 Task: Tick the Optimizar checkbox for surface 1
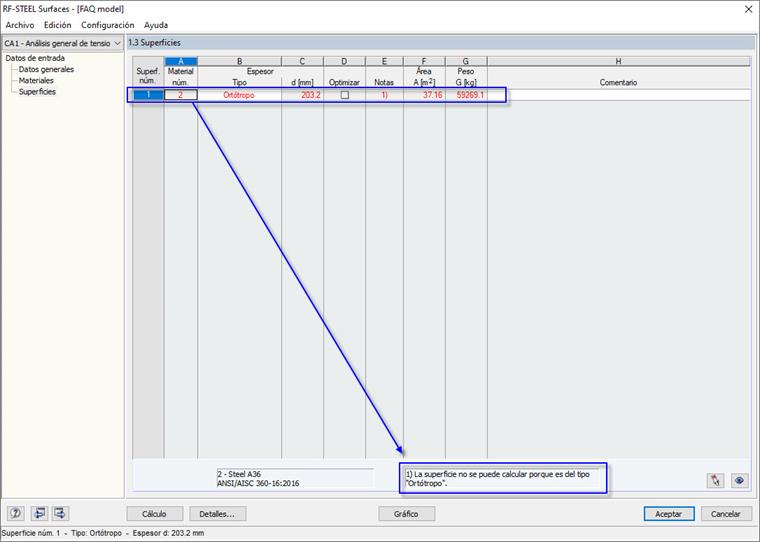coord(345,95)
